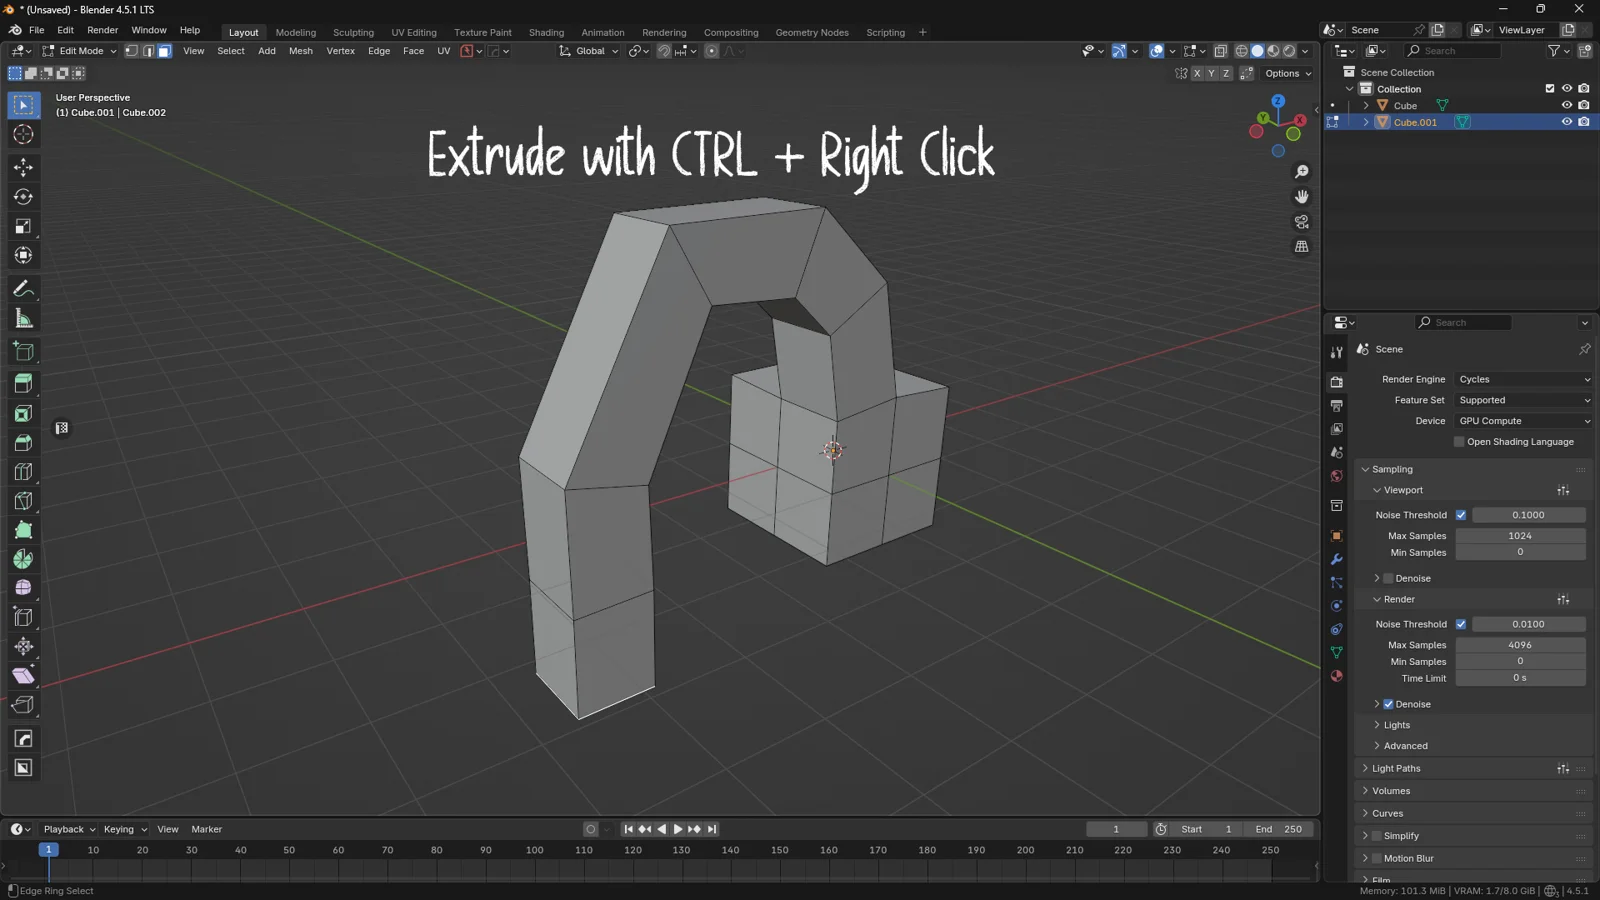Enable face select mode

point(165,51)
